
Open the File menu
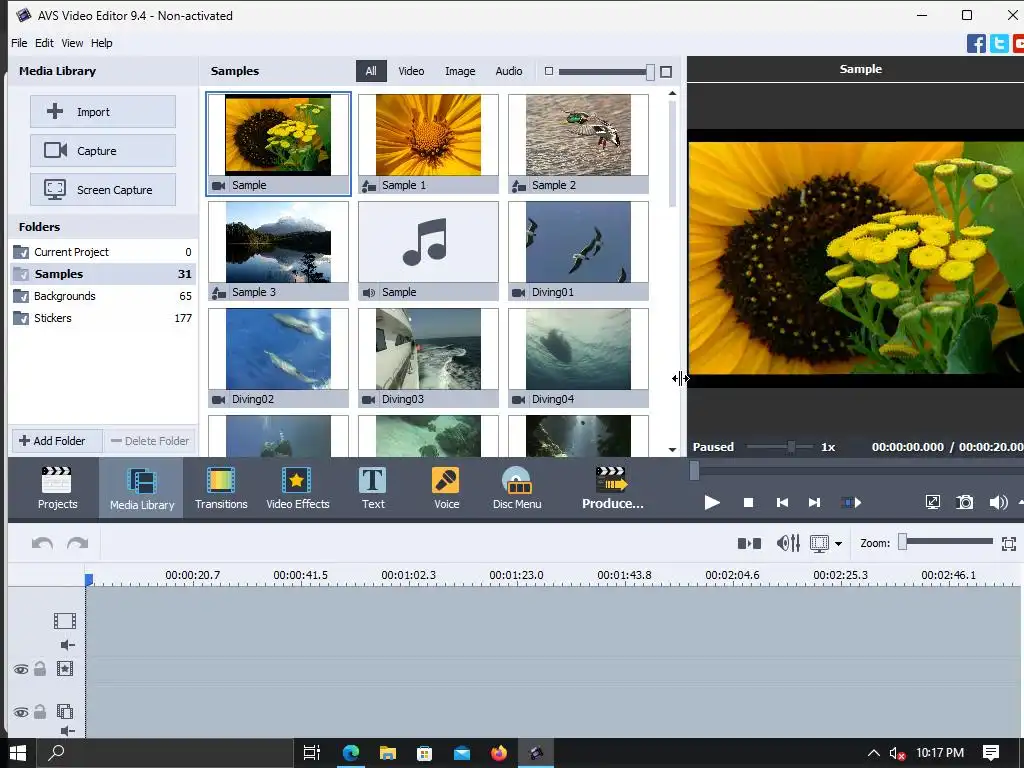(x=19, y=43)
